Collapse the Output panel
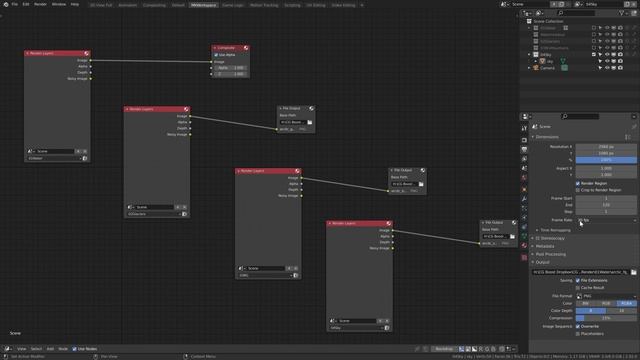The image size is (640, 360). (x=533, y=262)
